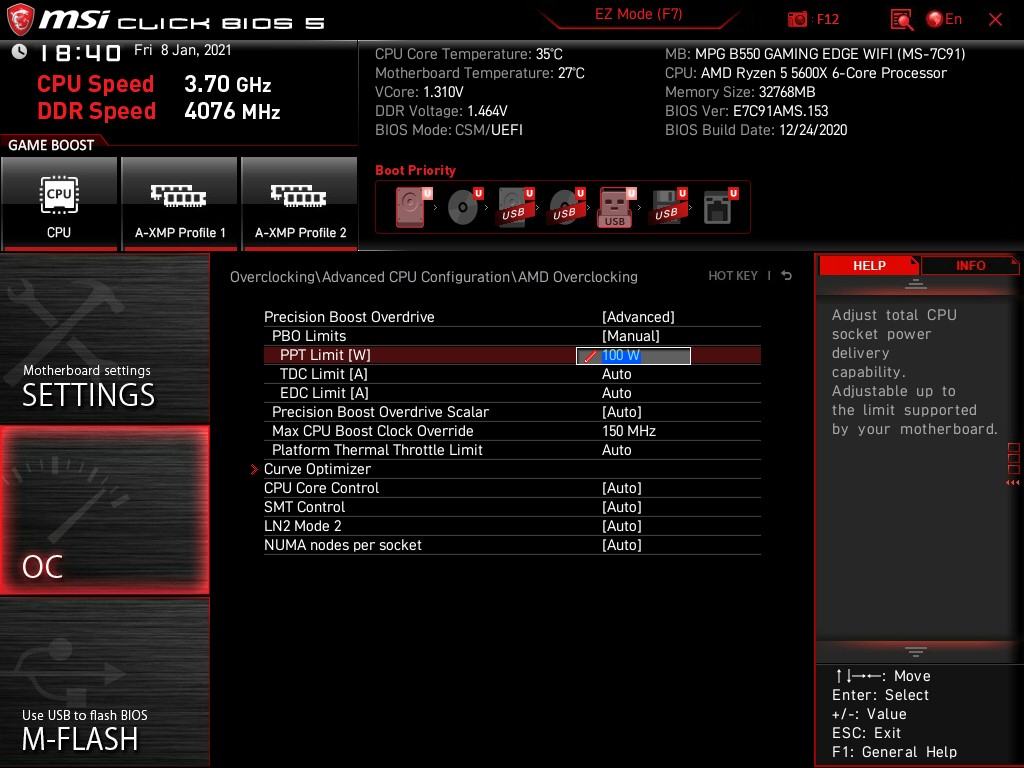Click the DDR Speed 4076 MHz readout
Screen dimensions: 1024x768
pyautogui.click(x=159, y=111)
